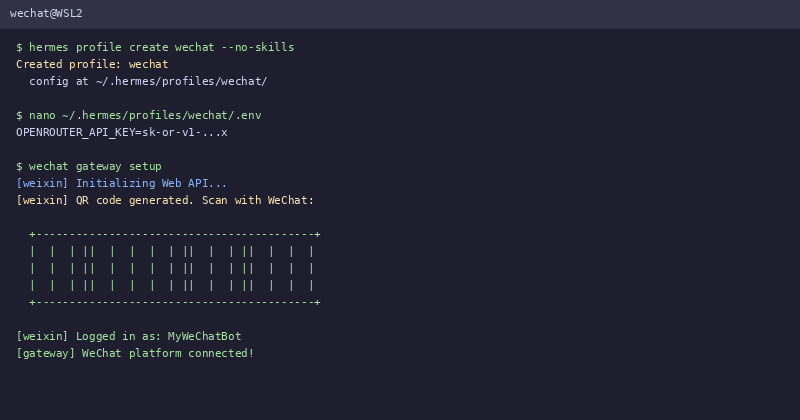Click the [gateway] tag in the last line

click(x=45, y=353)
